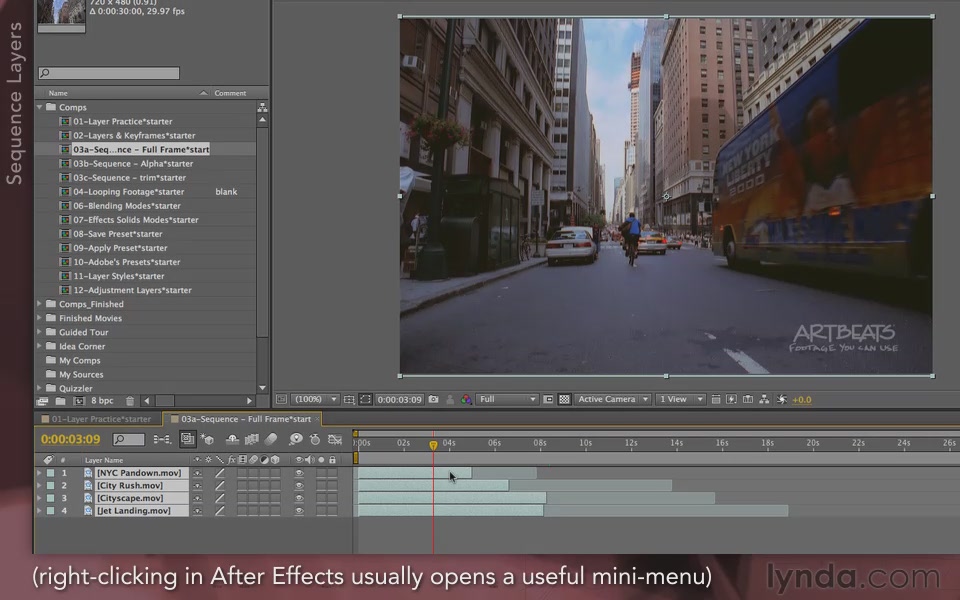Screen dimensions: 960x600
Task: Open graph editor icon
Action: point(335,439)
